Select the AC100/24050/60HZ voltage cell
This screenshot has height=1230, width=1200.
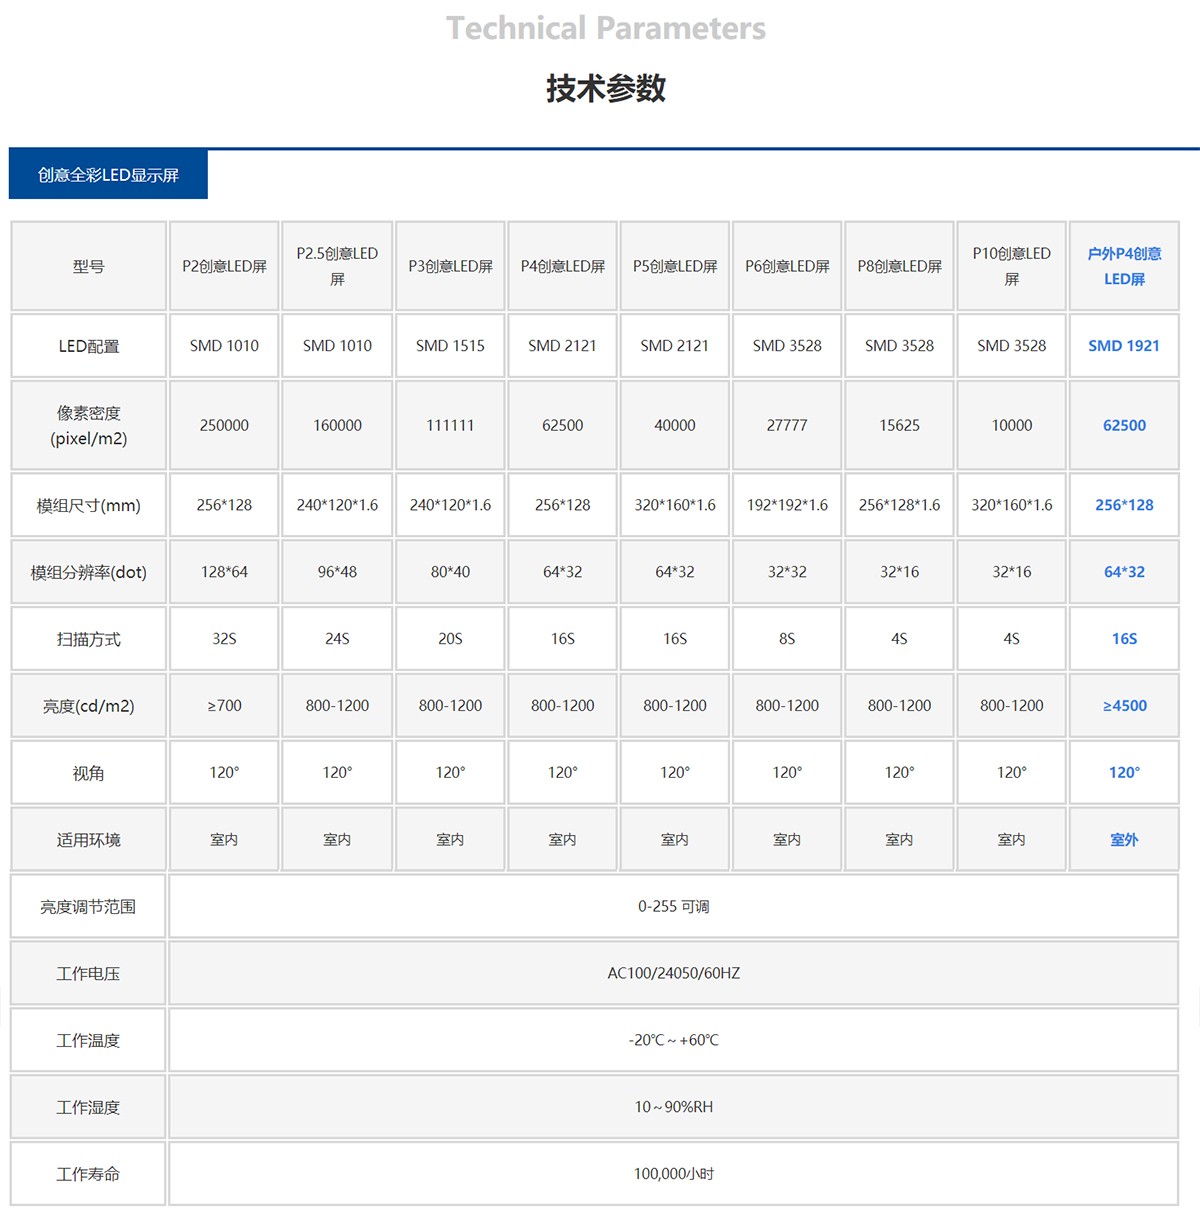coord(673,973)
